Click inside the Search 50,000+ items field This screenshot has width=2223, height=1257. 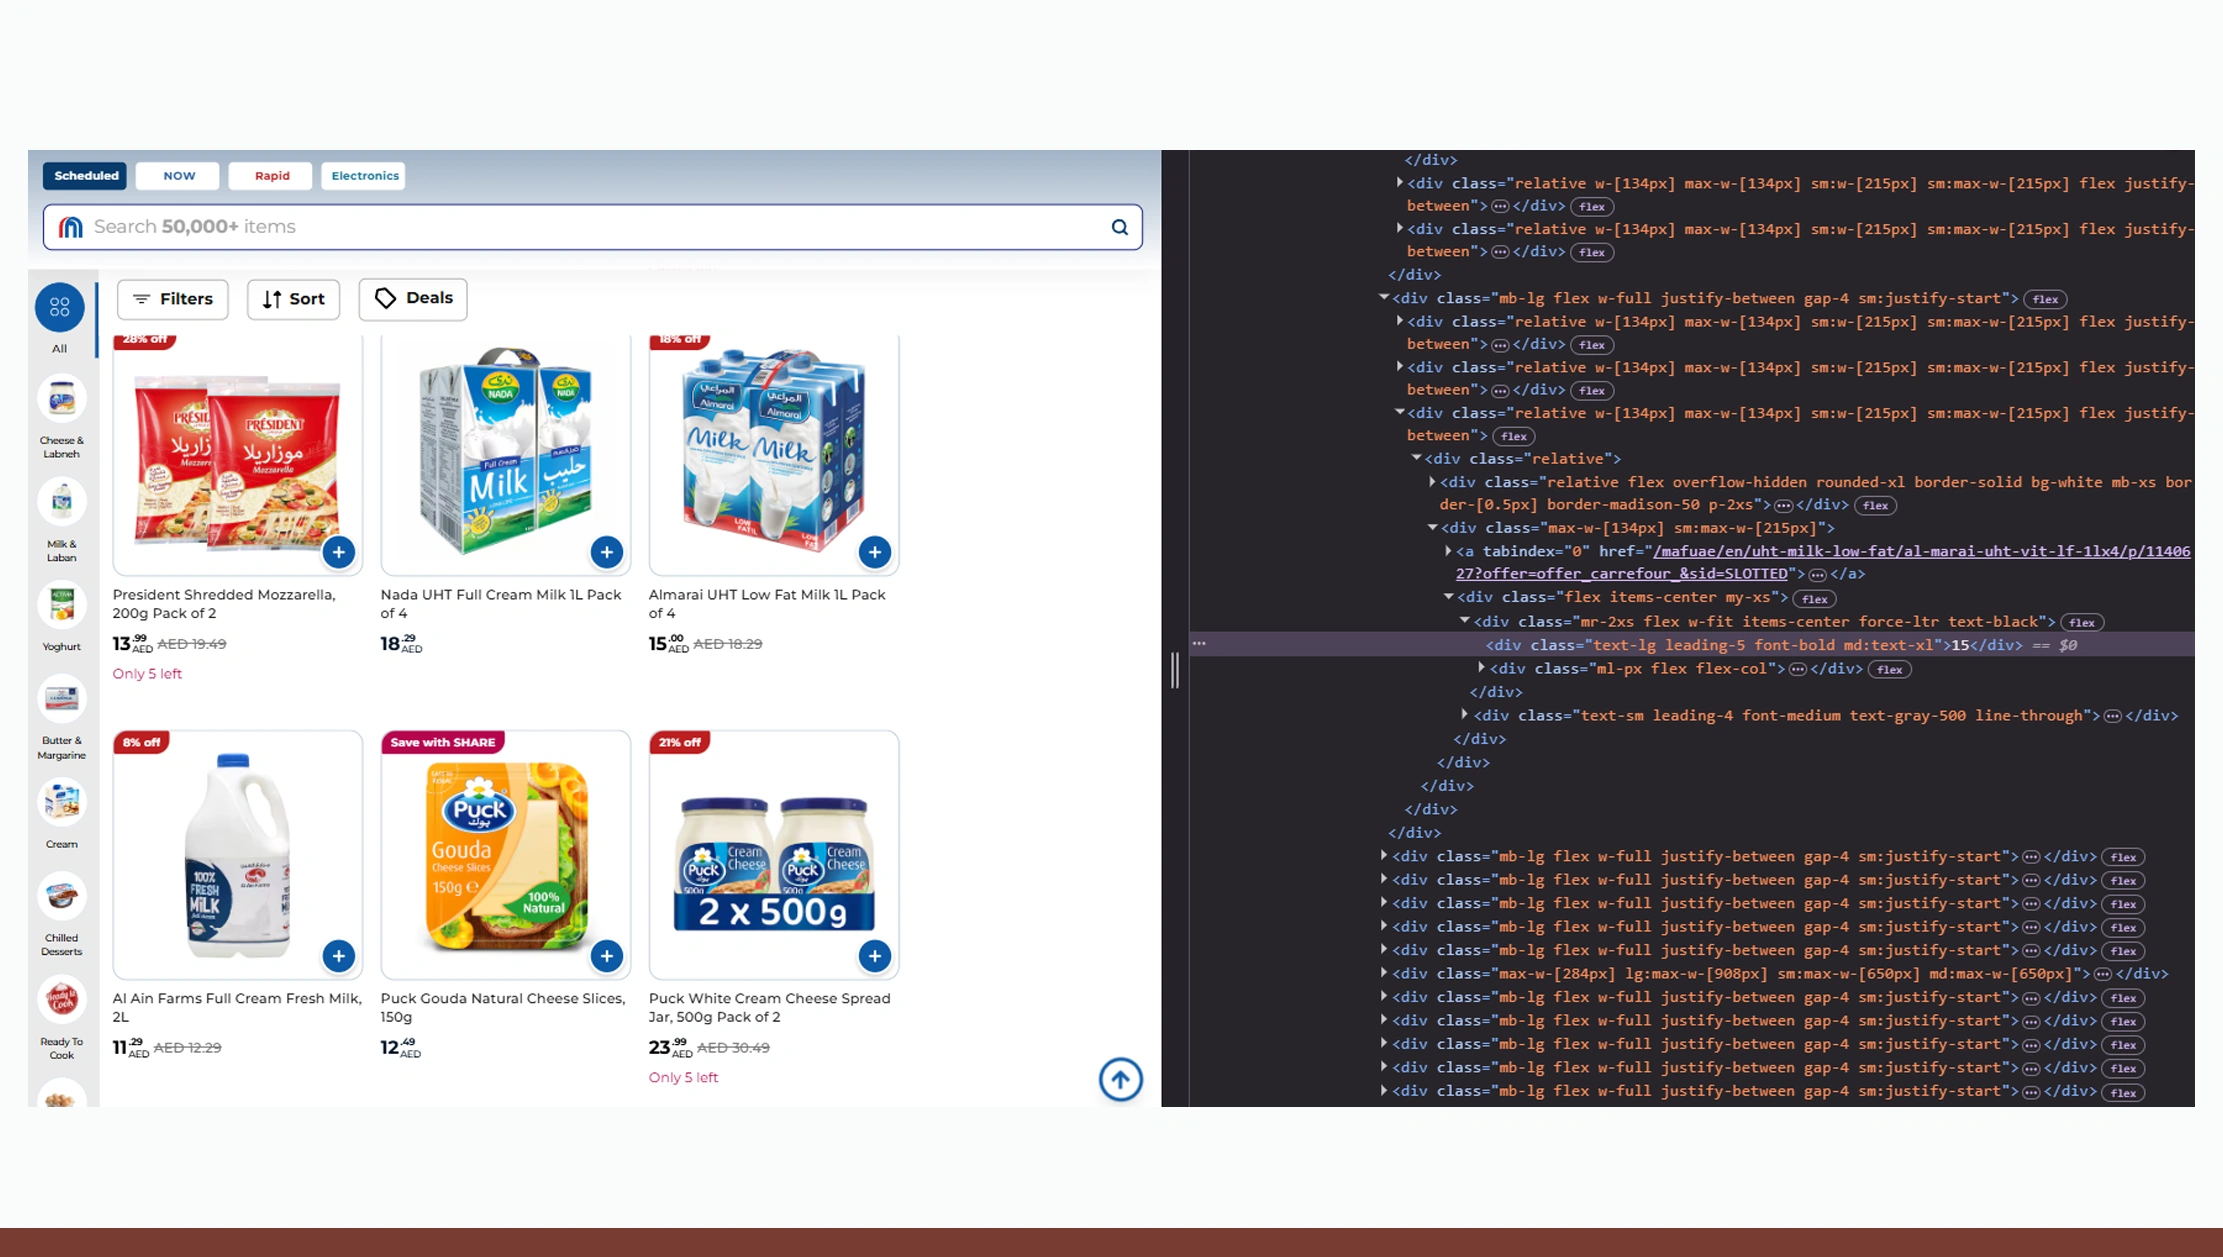400,227
